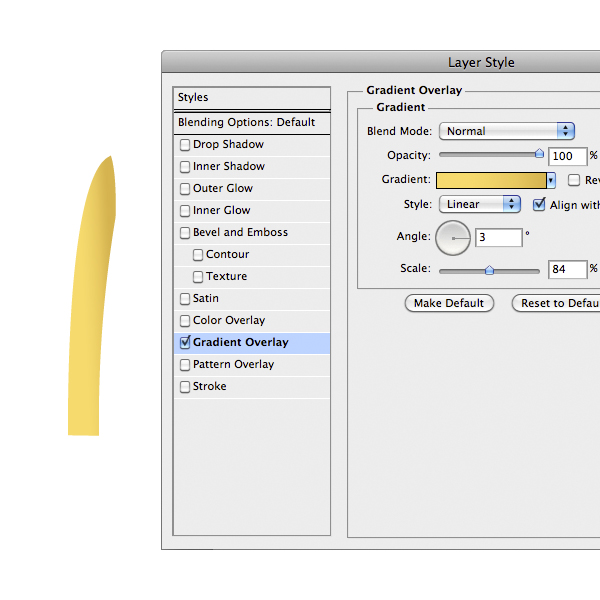Click the Make Default button

click(x=449, y=303)
